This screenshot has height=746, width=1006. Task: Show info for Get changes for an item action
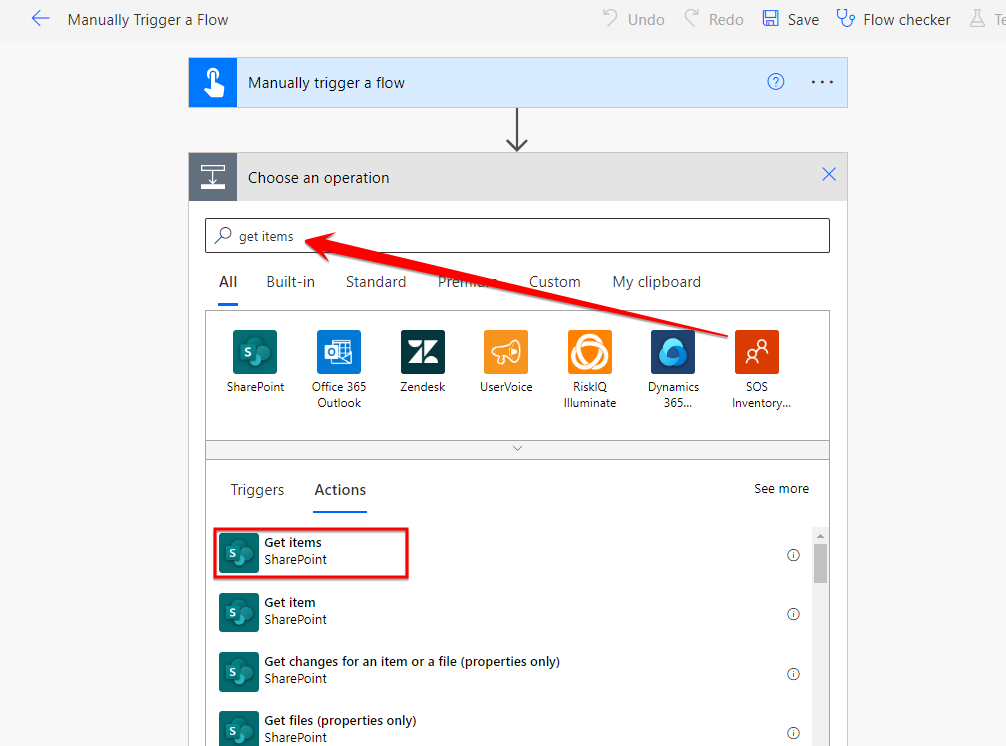(793, 674)
